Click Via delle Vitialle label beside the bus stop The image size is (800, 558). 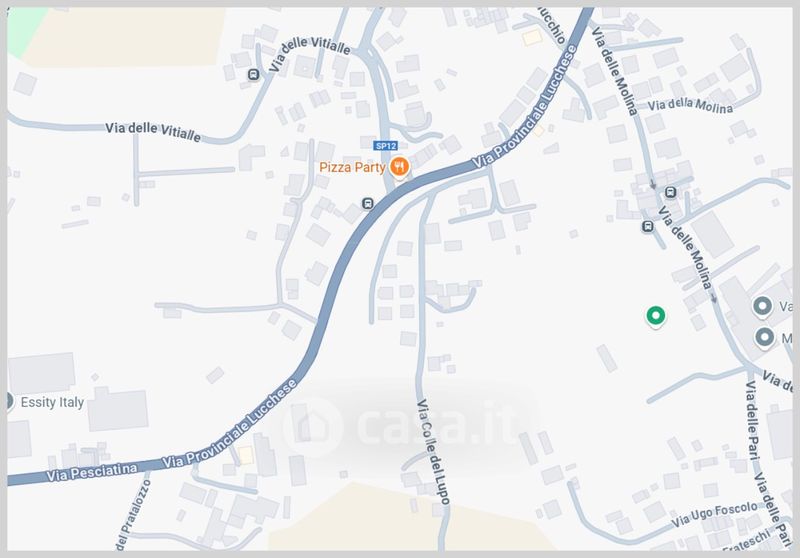[x=310, y=54]
